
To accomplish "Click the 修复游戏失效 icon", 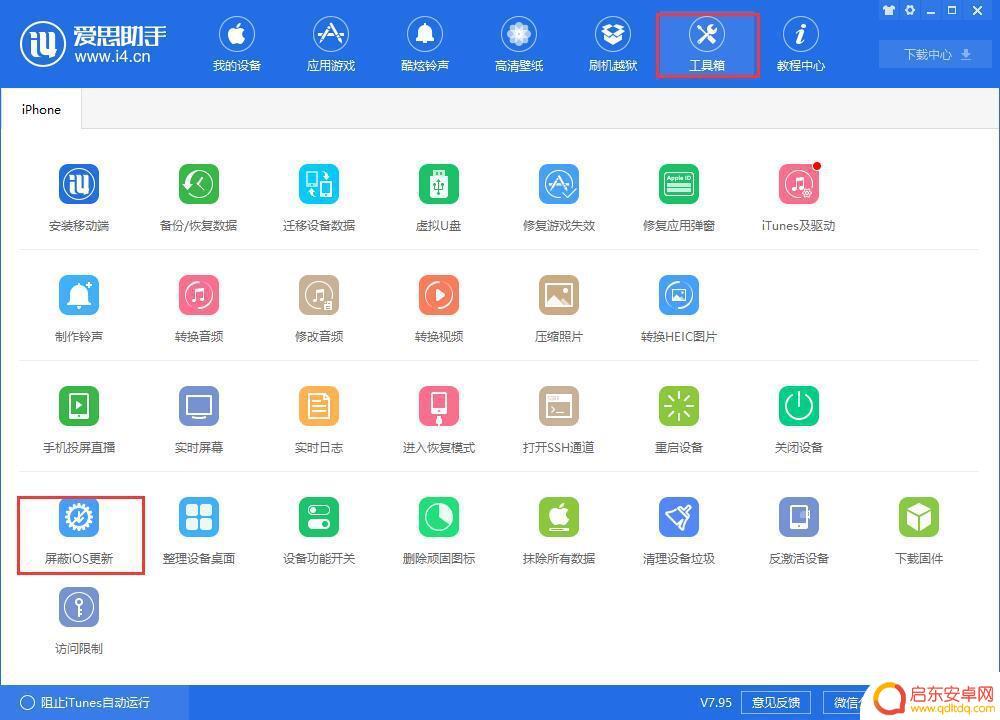I will (x=559, y=184).
